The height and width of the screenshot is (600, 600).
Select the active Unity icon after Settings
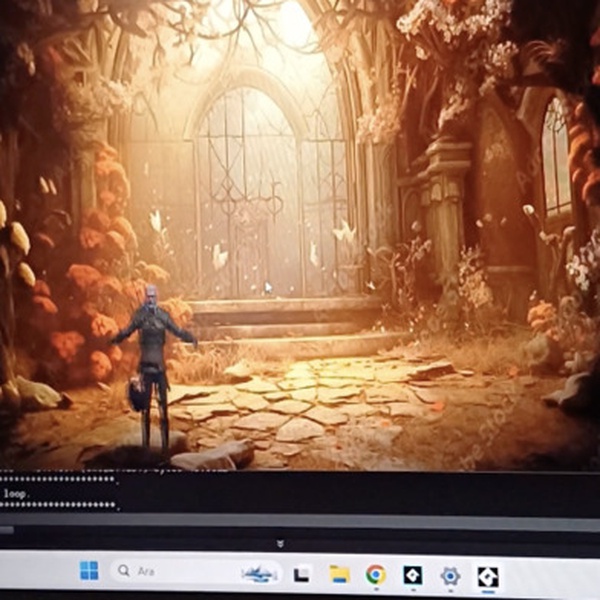point(487,577)
